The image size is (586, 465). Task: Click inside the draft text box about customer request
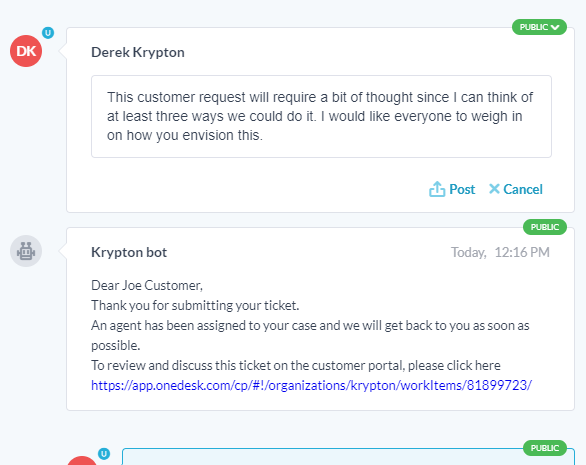(x=321, y=116)
